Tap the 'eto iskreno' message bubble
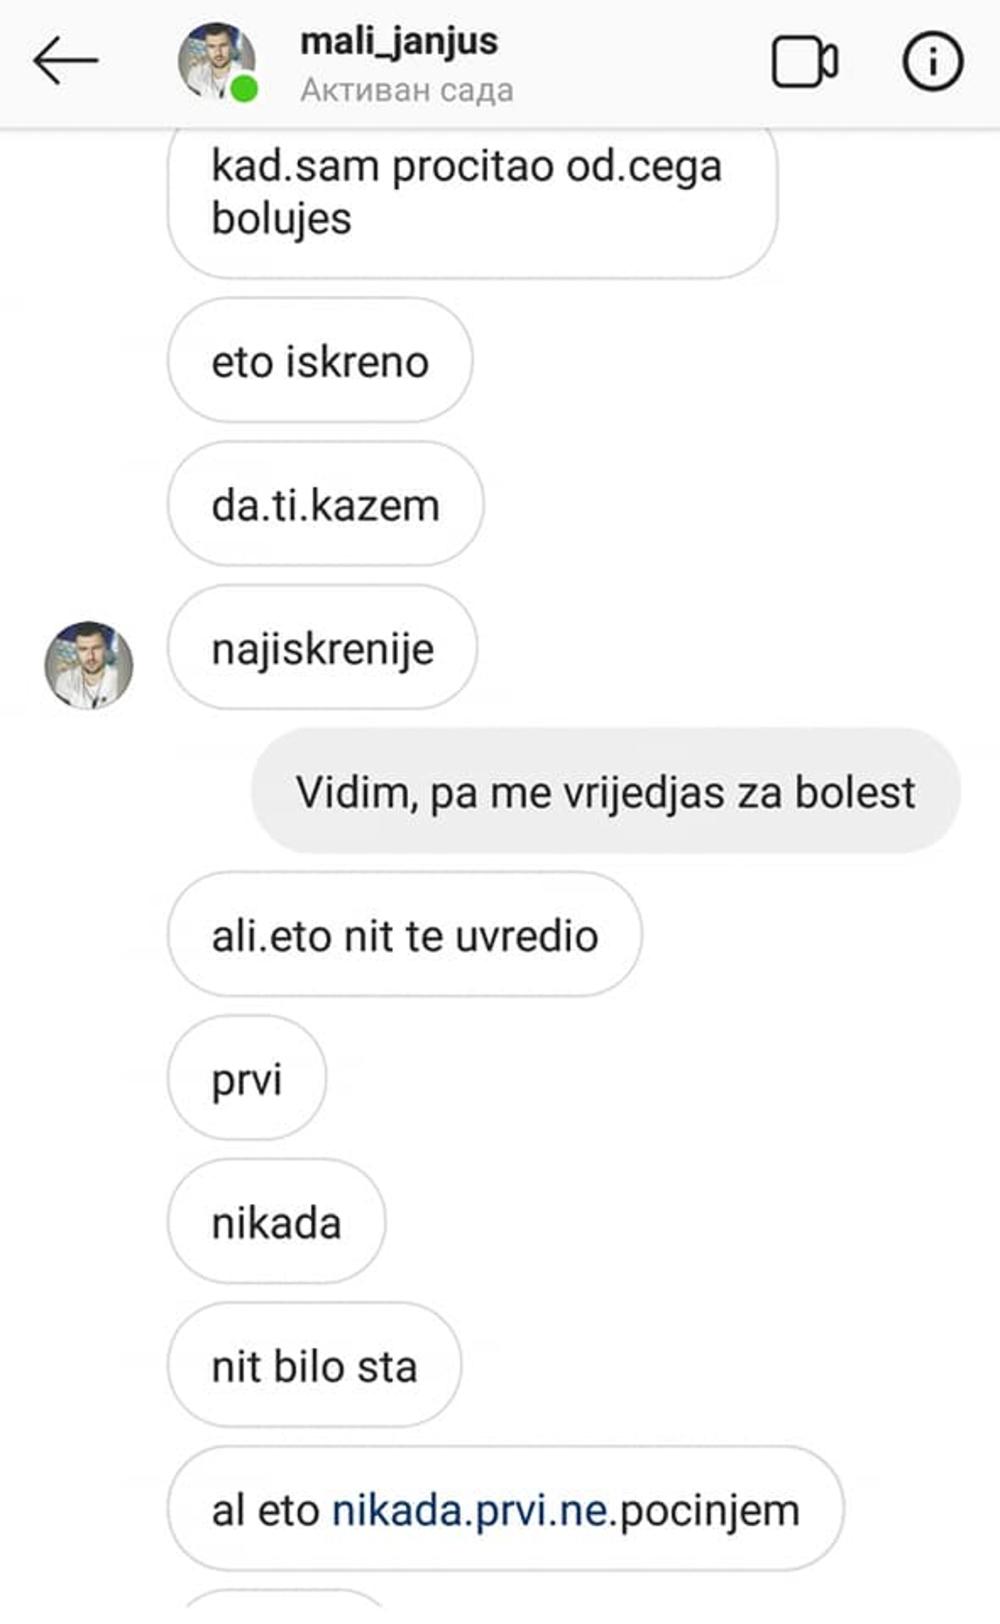The height and width of the screenshot is (1624, 1000). pos(320,361)
